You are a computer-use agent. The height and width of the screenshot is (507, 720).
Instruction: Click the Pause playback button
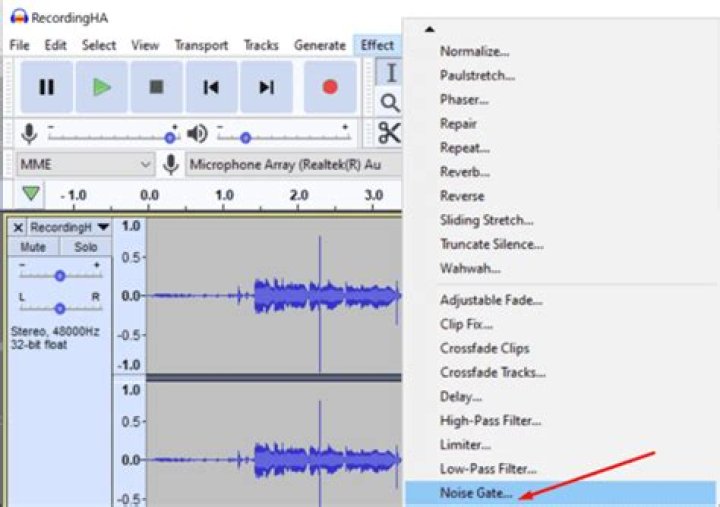[46, 87]
